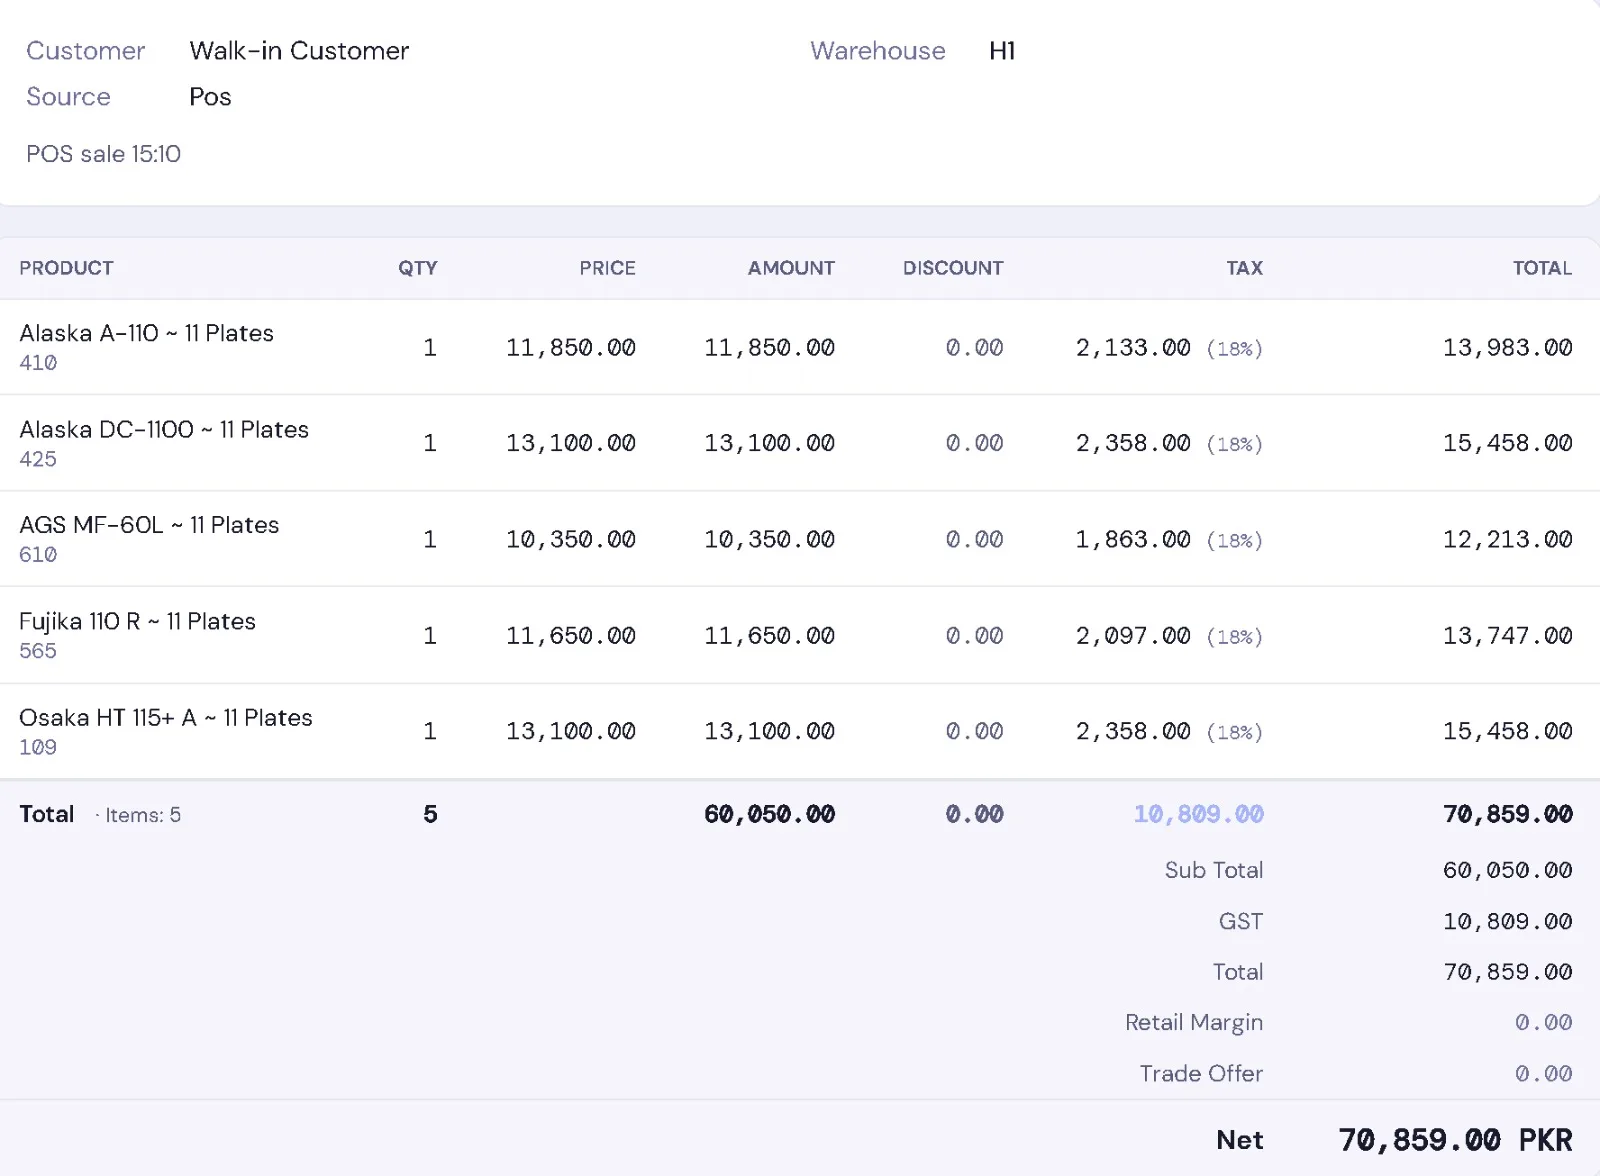Click tax 2,133.00 for Alaska A-110
This screenshot has width=1600, height=1176.
1133,348
